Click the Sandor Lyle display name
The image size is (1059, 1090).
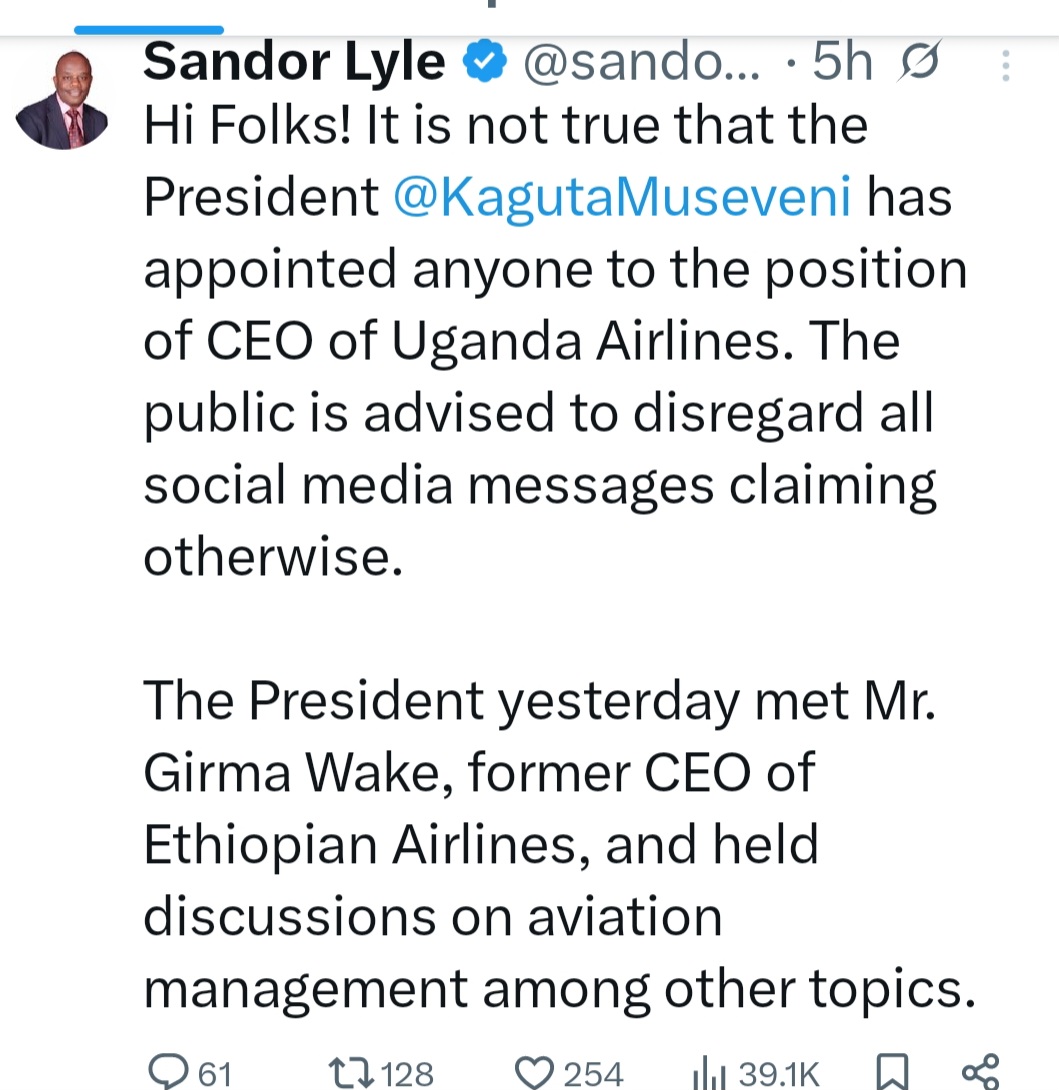point(294,64)
